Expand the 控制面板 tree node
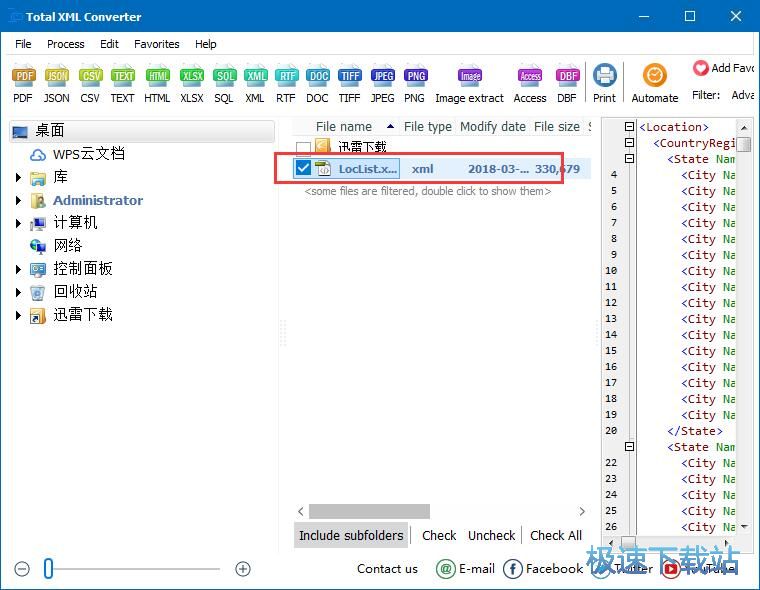This screenshot has width=760, height=590. 18,269
